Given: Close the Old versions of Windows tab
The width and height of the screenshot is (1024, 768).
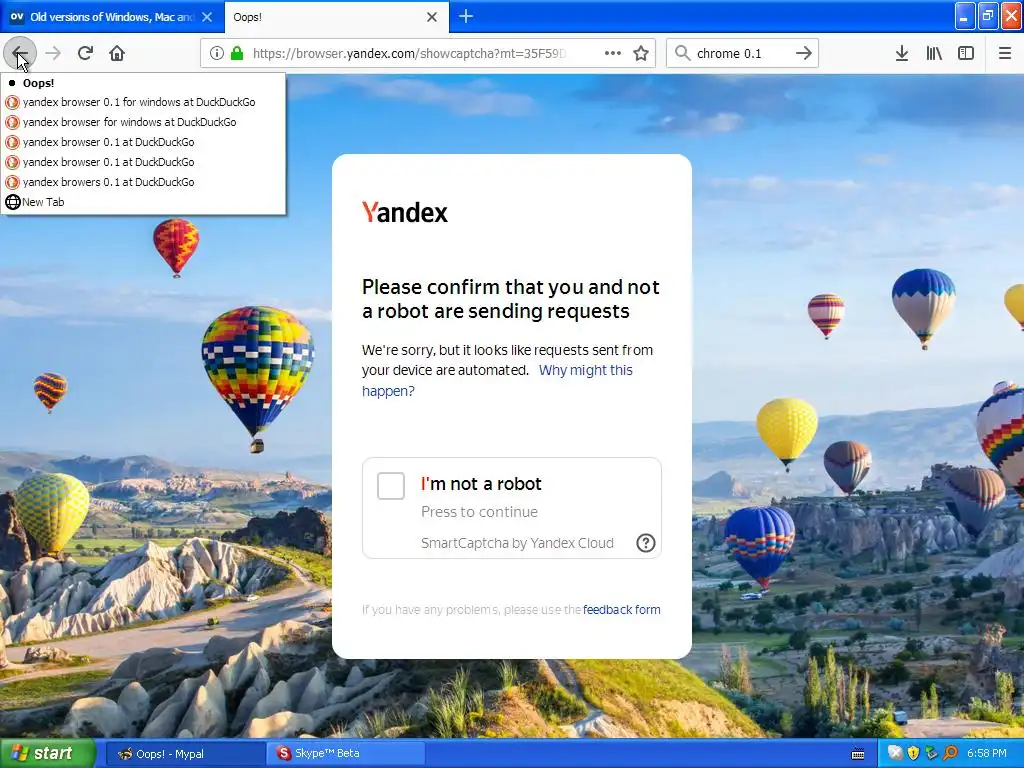Looking at the screenshot, I should click(x=207, y=17).
